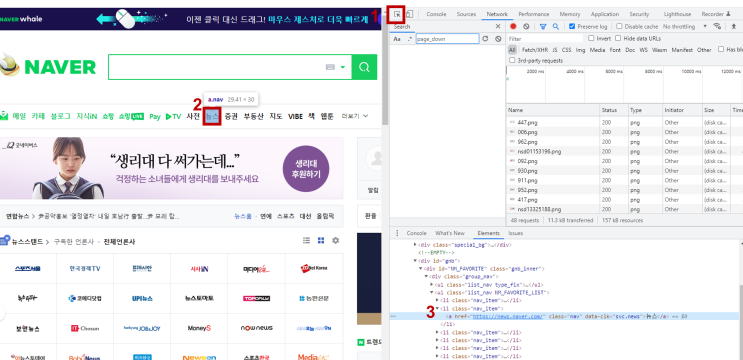The image size is (743, 360).
Task: Open the Lighthouse tab
Action: (678, 14)
